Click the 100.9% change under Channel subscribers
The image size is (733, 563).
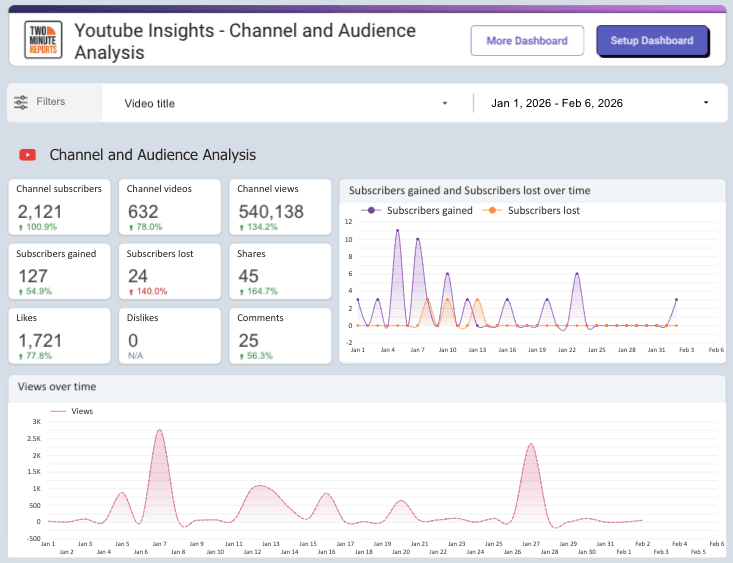[x=37, y=227]
